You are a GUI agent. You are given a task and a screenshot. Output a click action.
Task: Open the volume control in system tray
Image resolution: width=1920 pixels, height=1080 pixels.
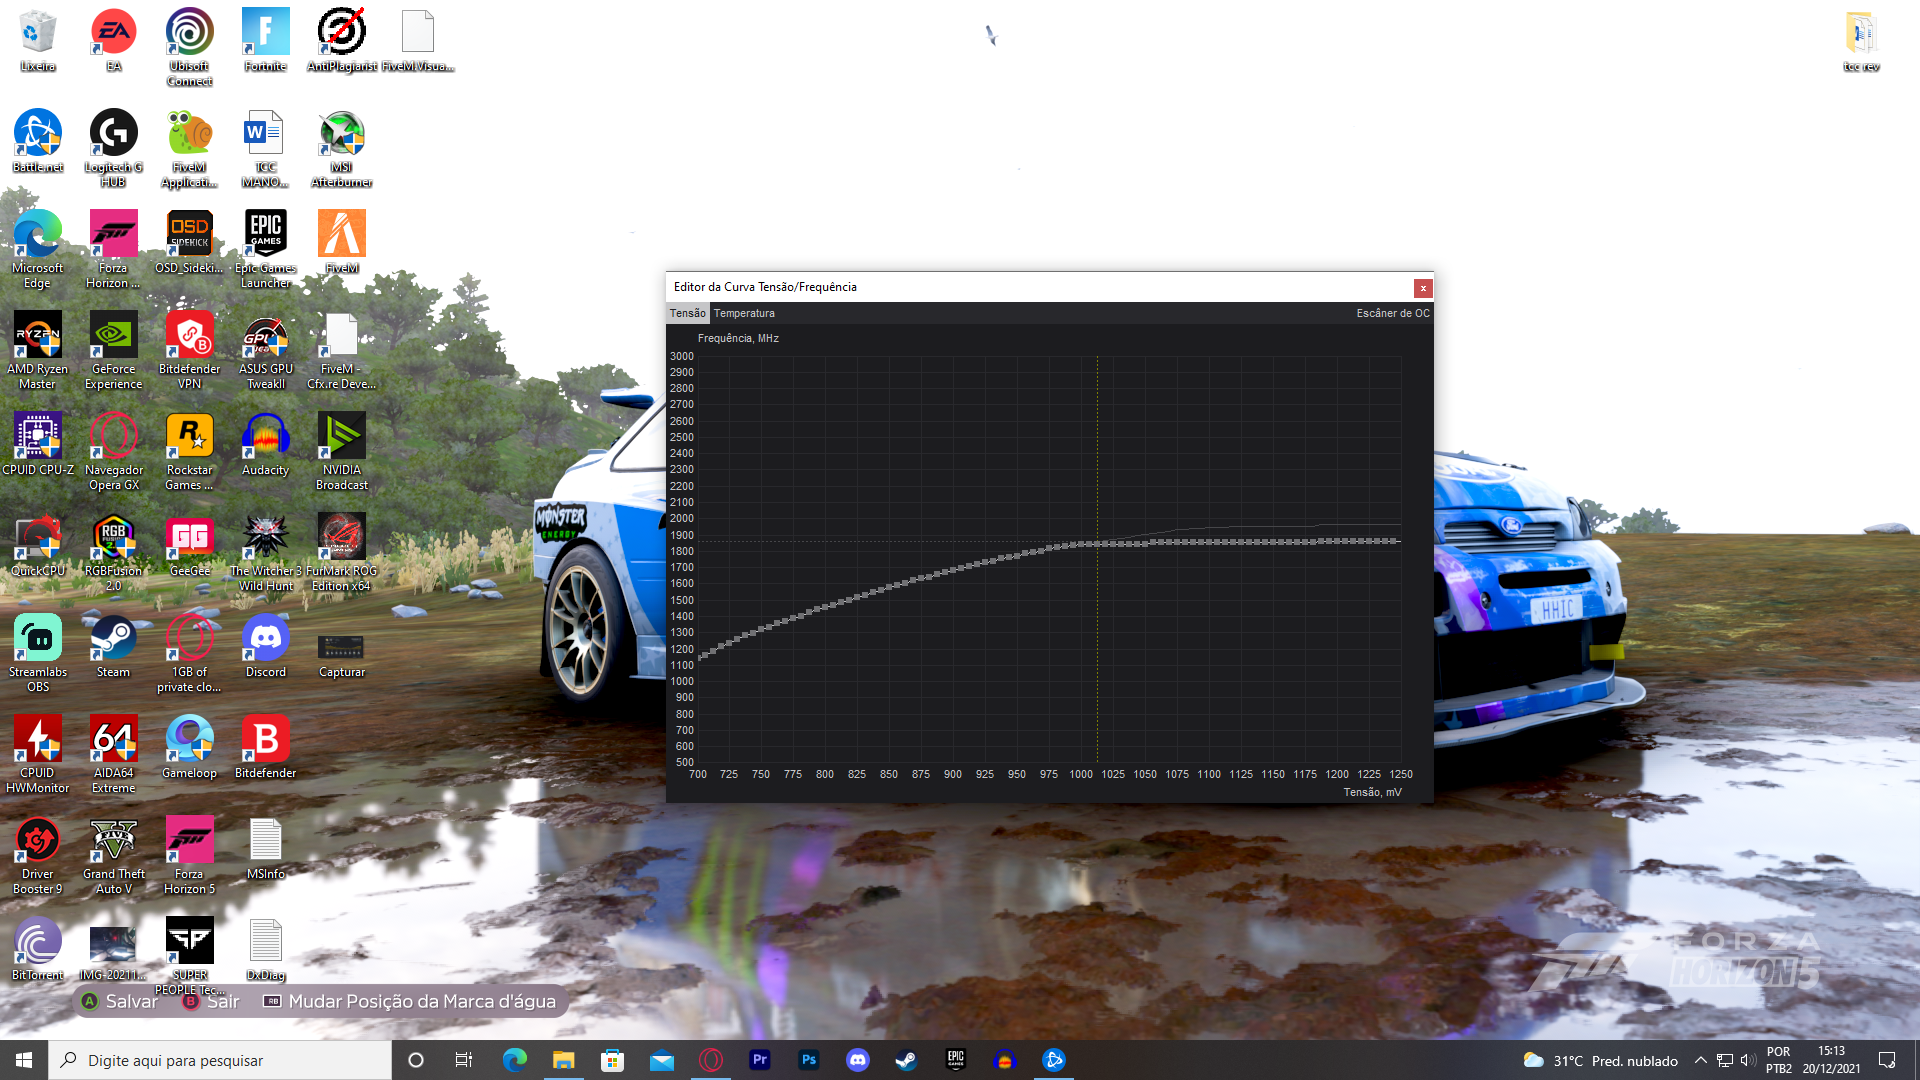1748,1060
